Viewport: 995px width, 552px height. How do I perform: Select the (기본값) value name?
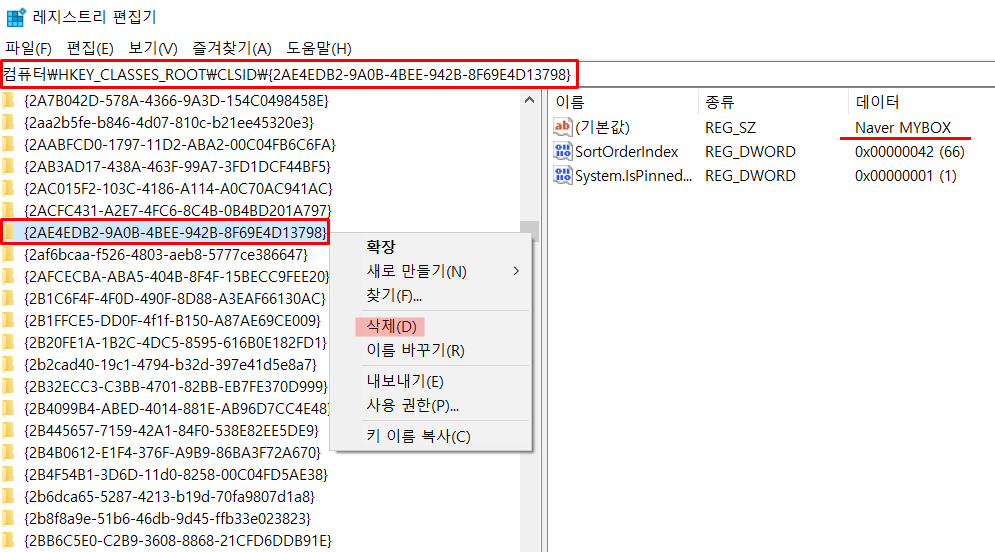coord(602,128)
